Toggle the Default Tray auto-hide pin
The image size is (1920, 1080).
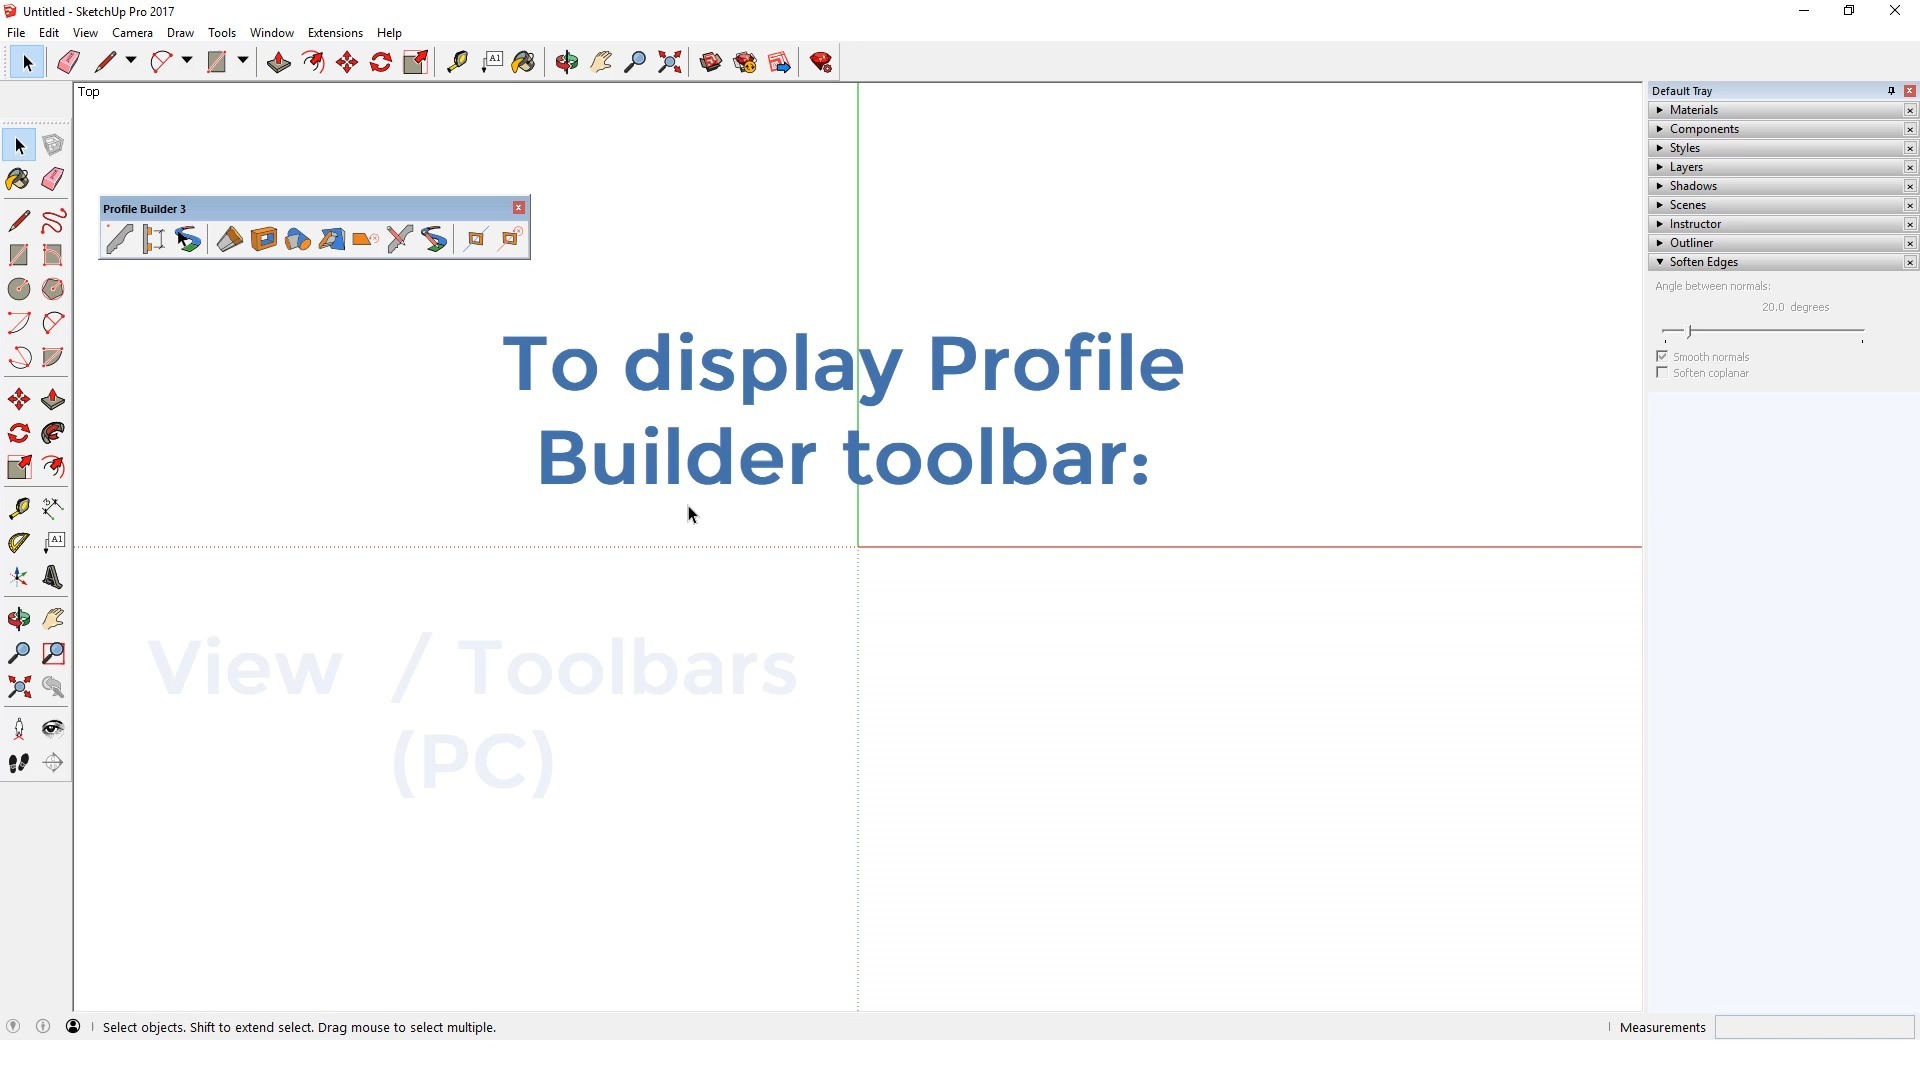(x=1891, y=90)
